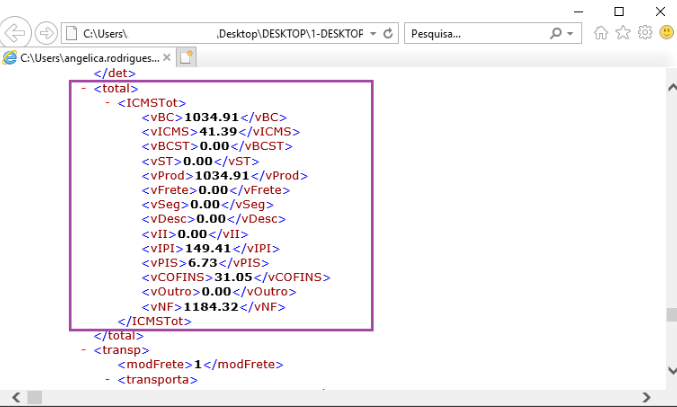Click the closing </ICMSTot> tag
677x407 pixels.
155,322
